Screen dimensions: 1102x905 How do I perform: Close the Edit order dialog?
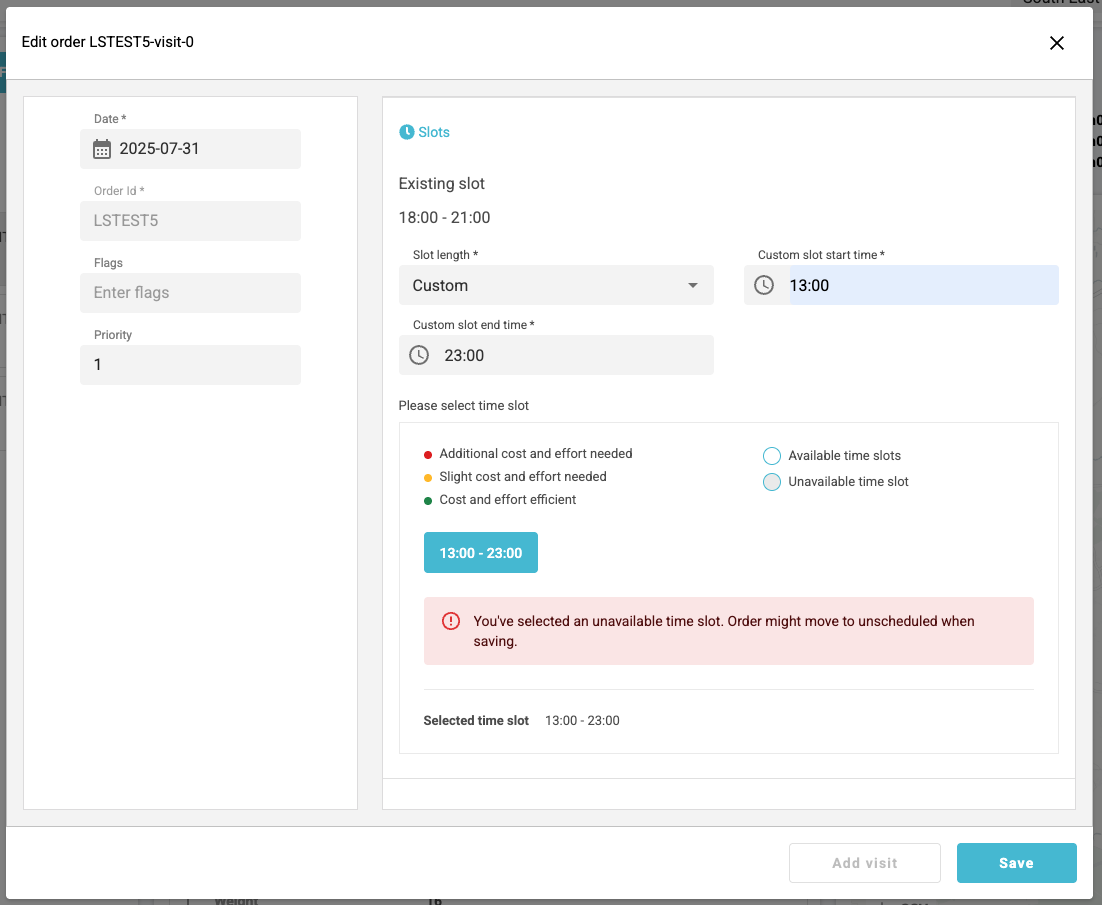tap(1056, 43)
